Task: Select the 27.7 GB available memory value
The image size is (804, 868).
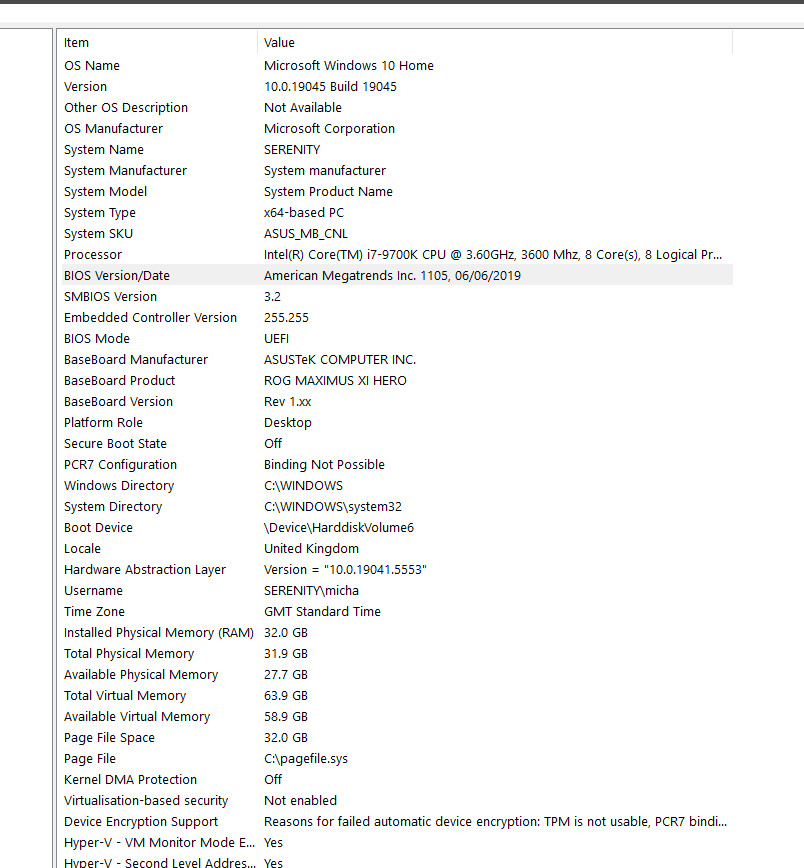Action: 286,675
